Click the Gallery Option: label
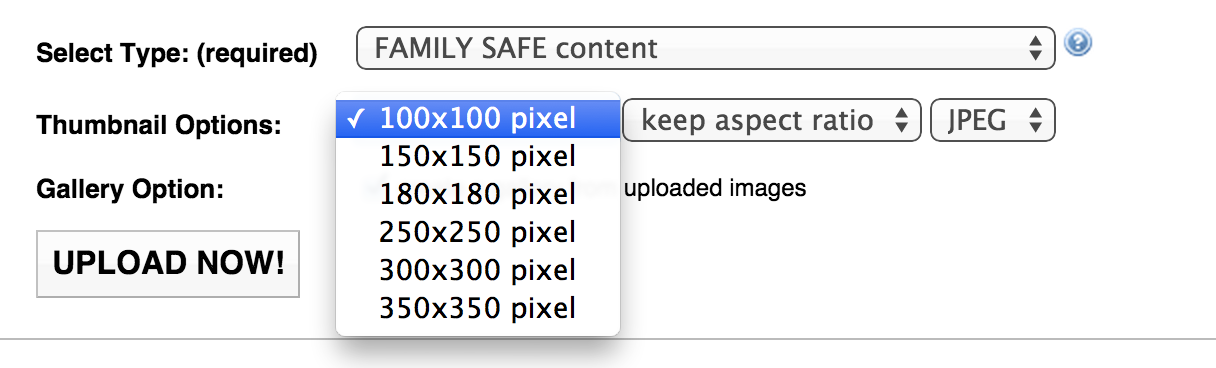 [130, 189]
